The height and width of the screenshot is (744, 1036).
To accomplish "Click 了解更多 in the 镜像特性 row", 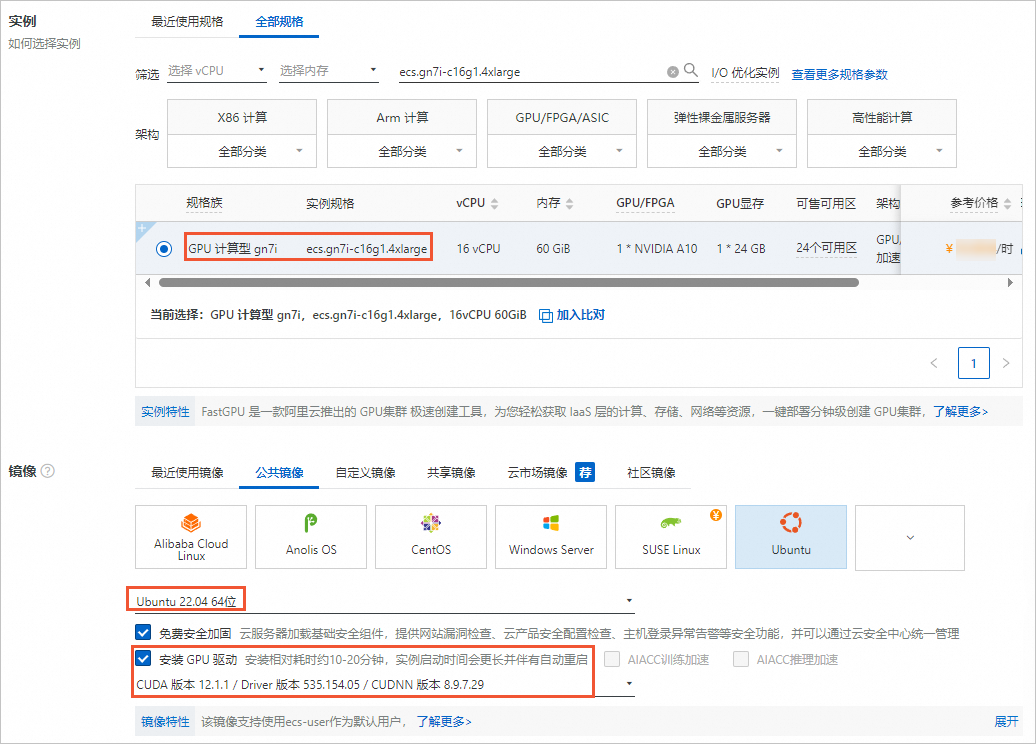I will tap(443, 722).
